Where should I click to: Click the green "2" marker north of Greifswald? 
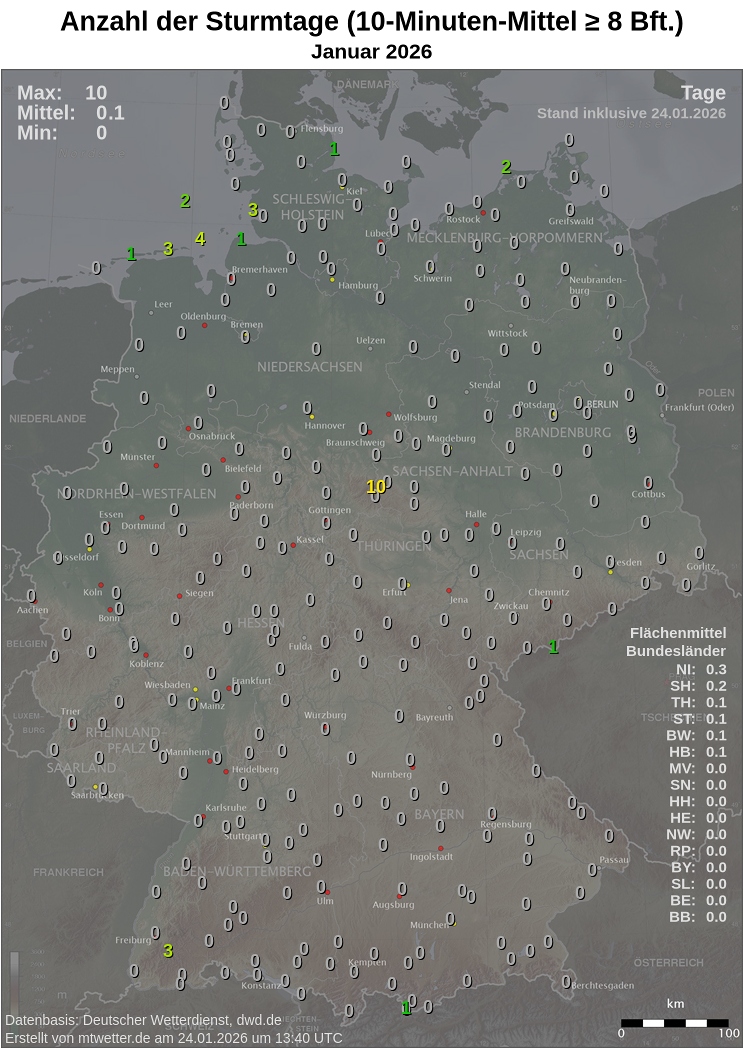506,167
